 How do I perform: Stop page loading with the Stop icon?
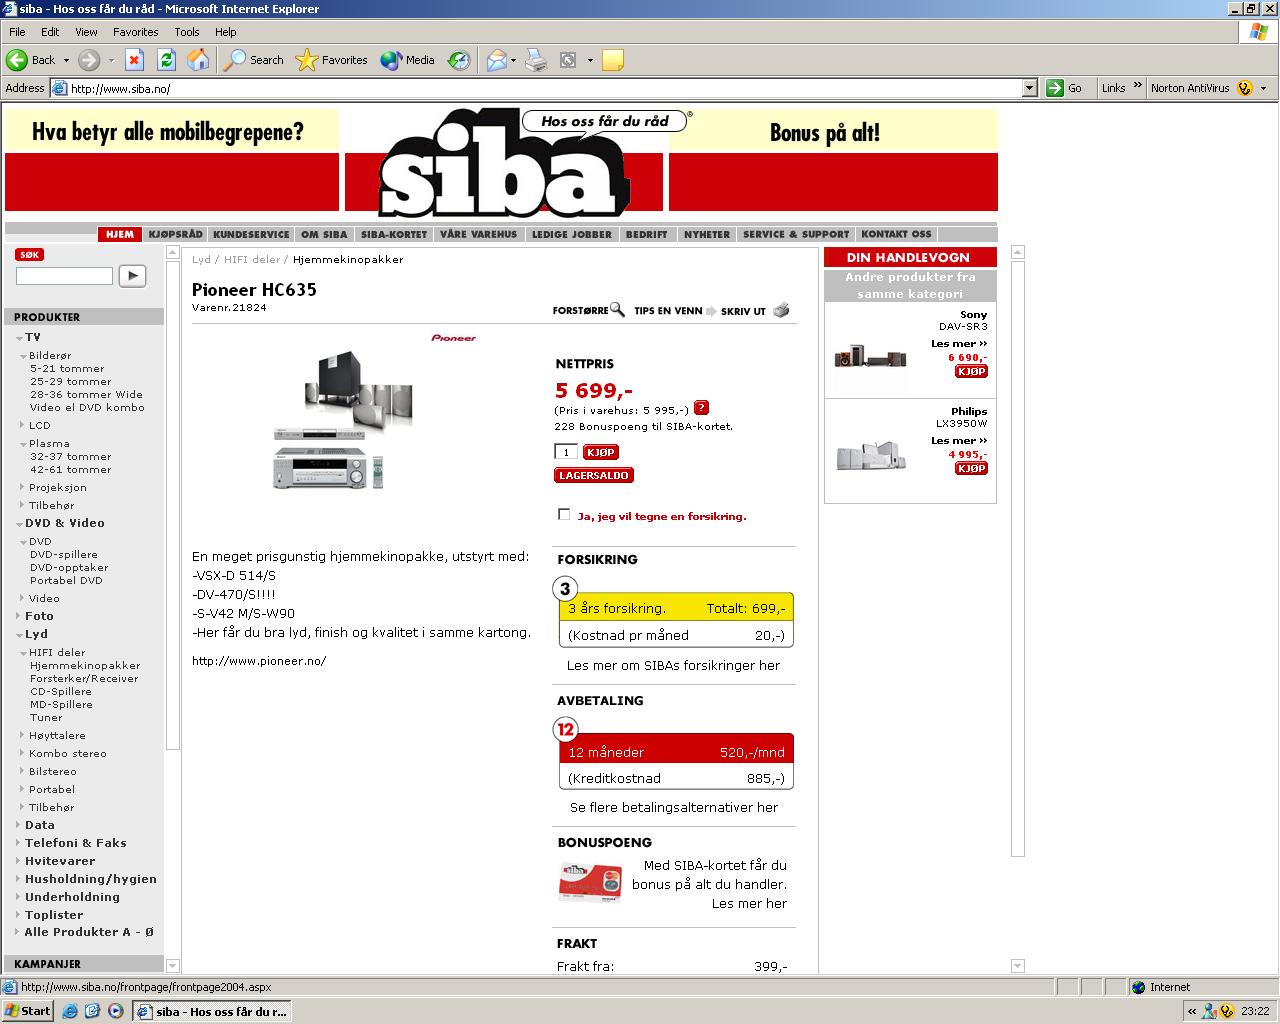click(134, 60)
